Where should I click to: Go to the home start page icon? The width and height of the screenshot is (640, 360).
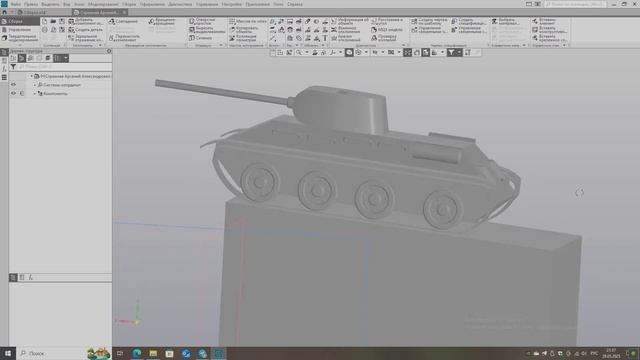(x=4, y=12)
